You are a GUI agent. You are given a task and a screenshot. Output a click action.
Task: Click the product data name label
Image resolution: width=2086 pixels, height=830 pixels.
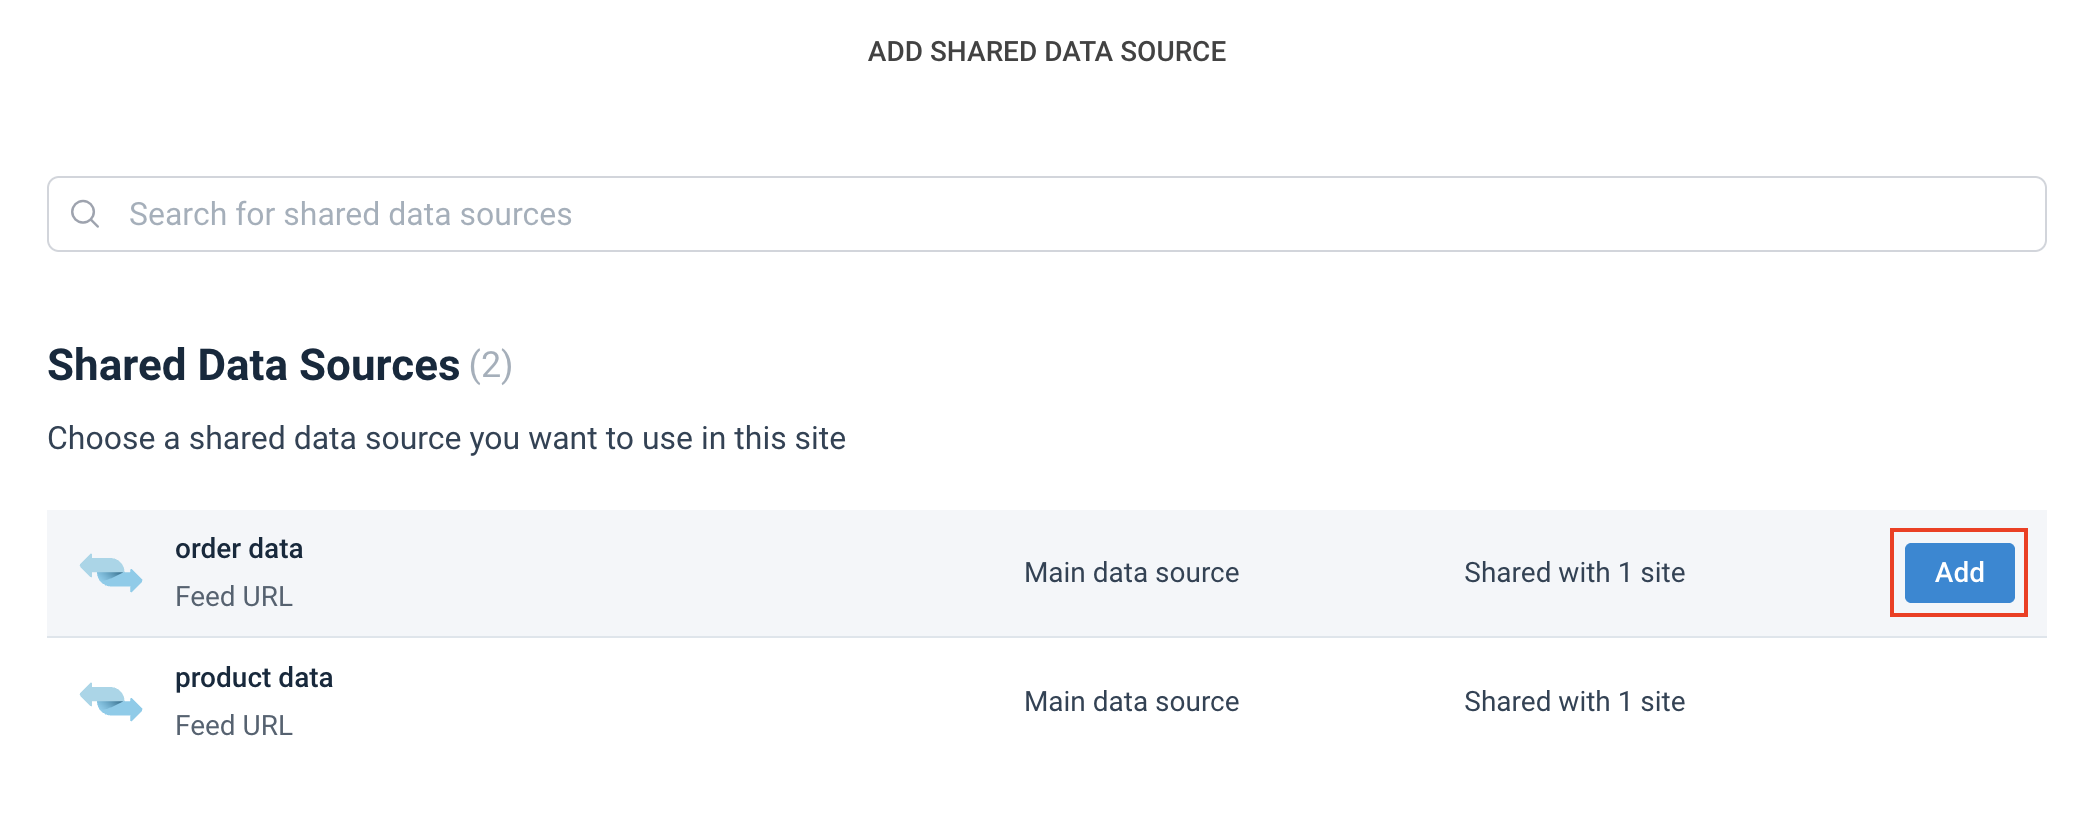254,677
